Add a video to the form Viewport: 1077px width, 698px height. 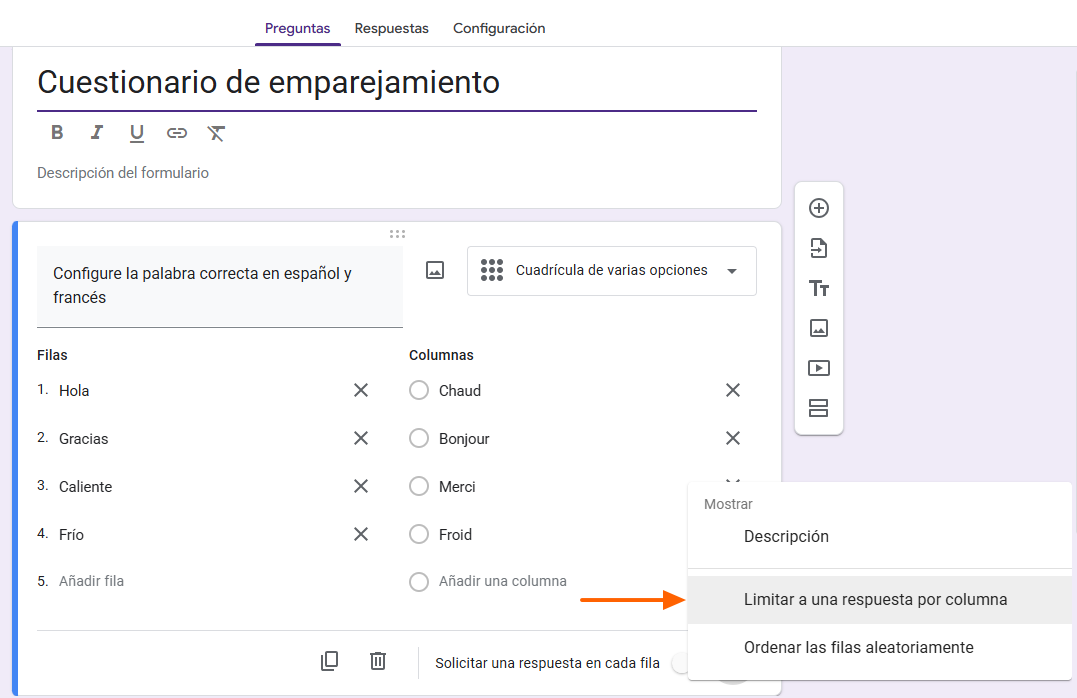(x=819, y=368)
